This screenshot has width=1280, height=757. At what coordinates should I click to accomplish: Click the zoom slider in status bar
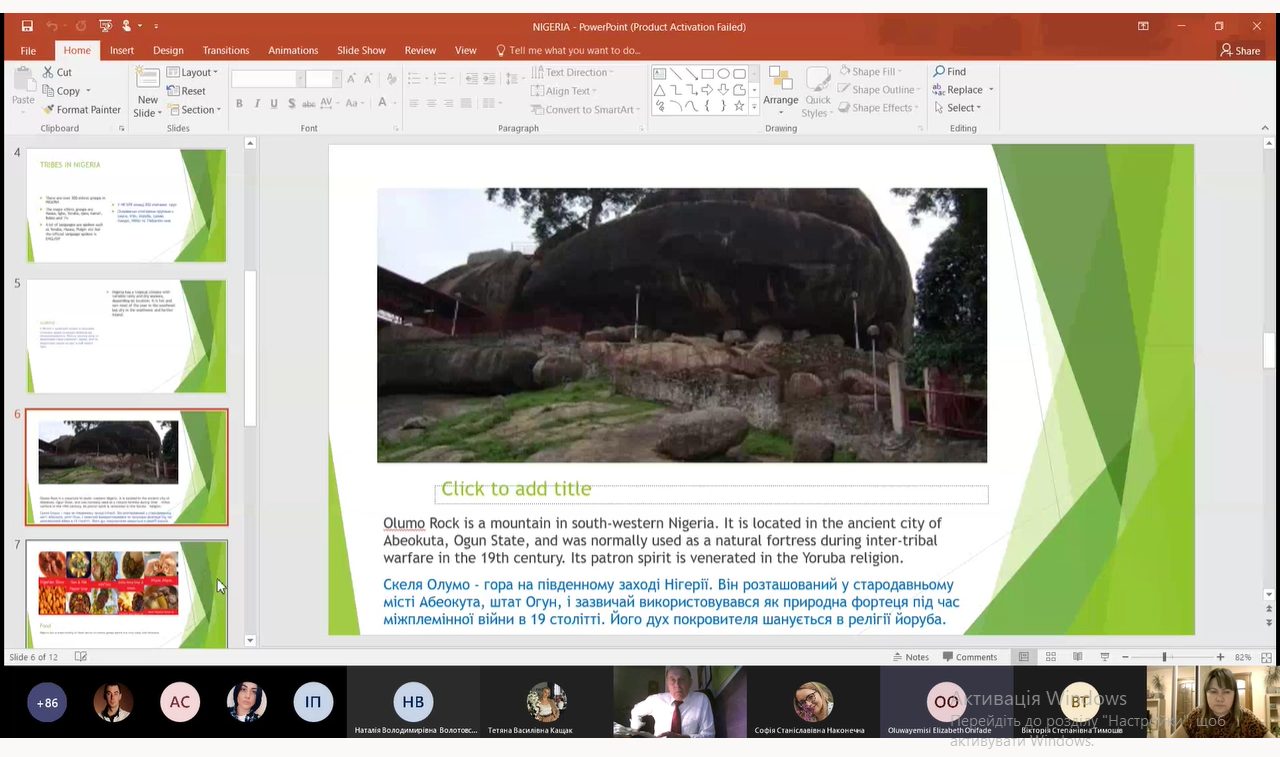coord(1164,657)
